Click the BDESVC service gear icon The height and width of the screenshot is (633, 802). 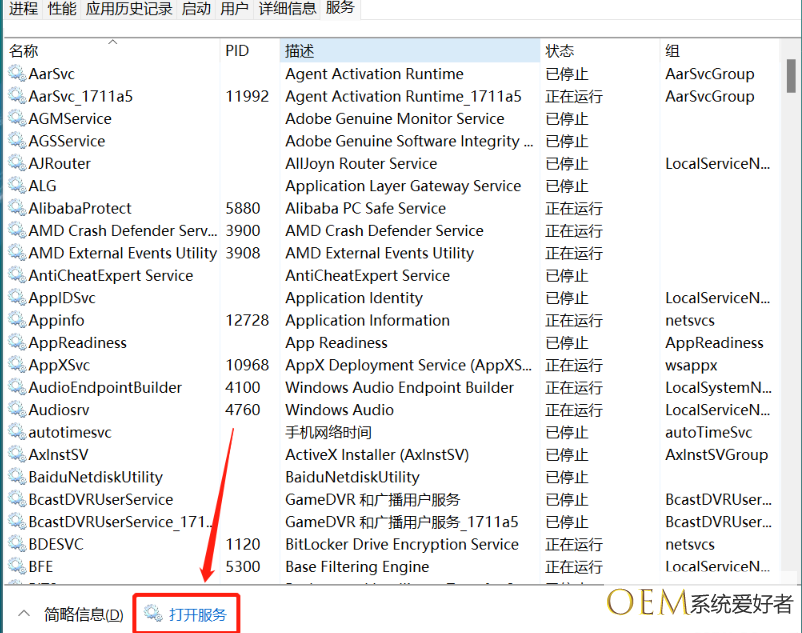pos(17,544)
